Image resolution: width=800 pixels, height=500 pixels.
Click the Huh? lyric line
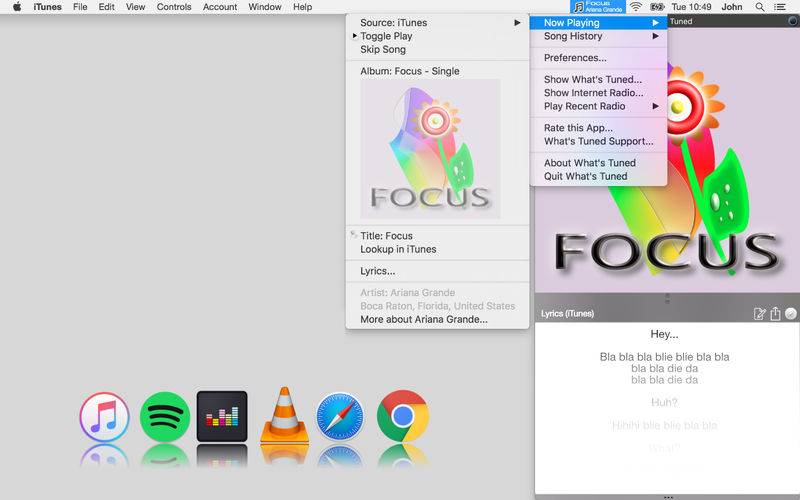[664, 403]
